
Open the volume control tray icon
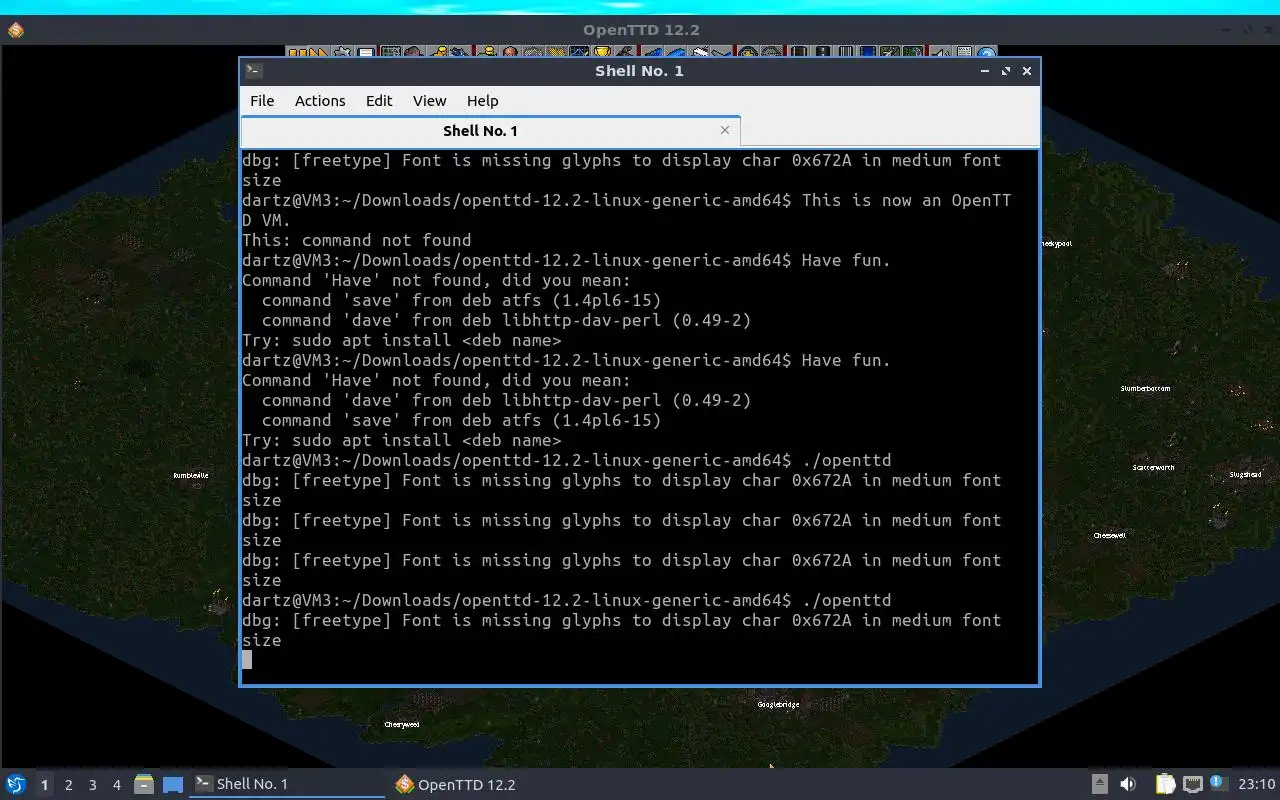pos(1128,784)
